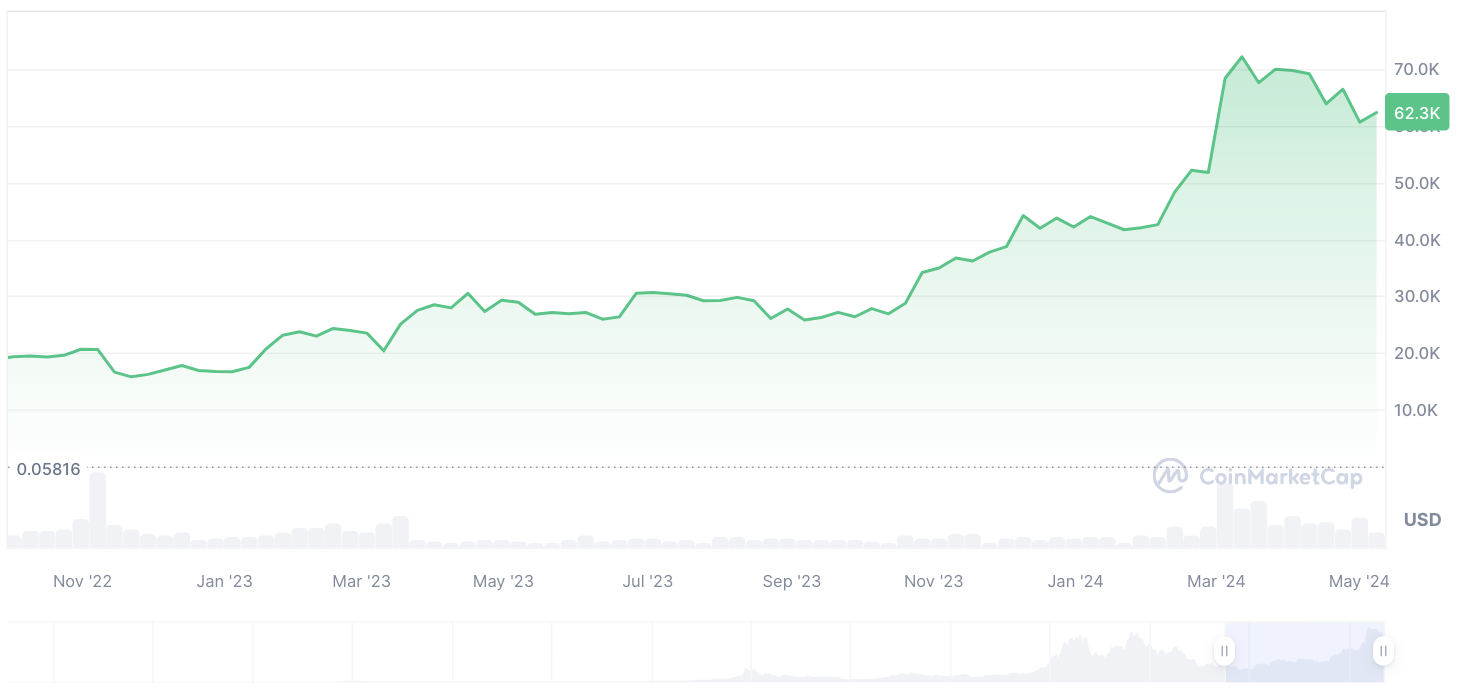Click the 0.05816 baseline value label

click(48, 469)
